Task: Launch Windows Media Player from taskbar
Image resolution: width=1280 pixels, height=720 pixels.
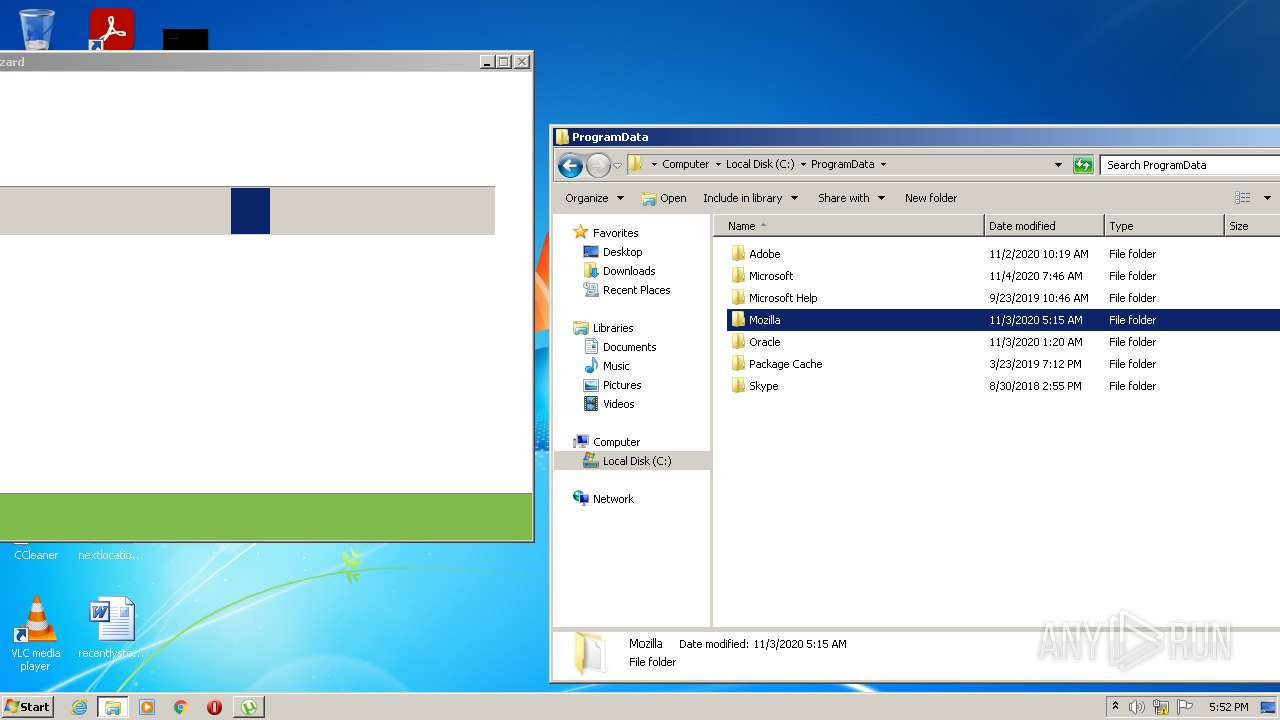Action: point(147,707)
